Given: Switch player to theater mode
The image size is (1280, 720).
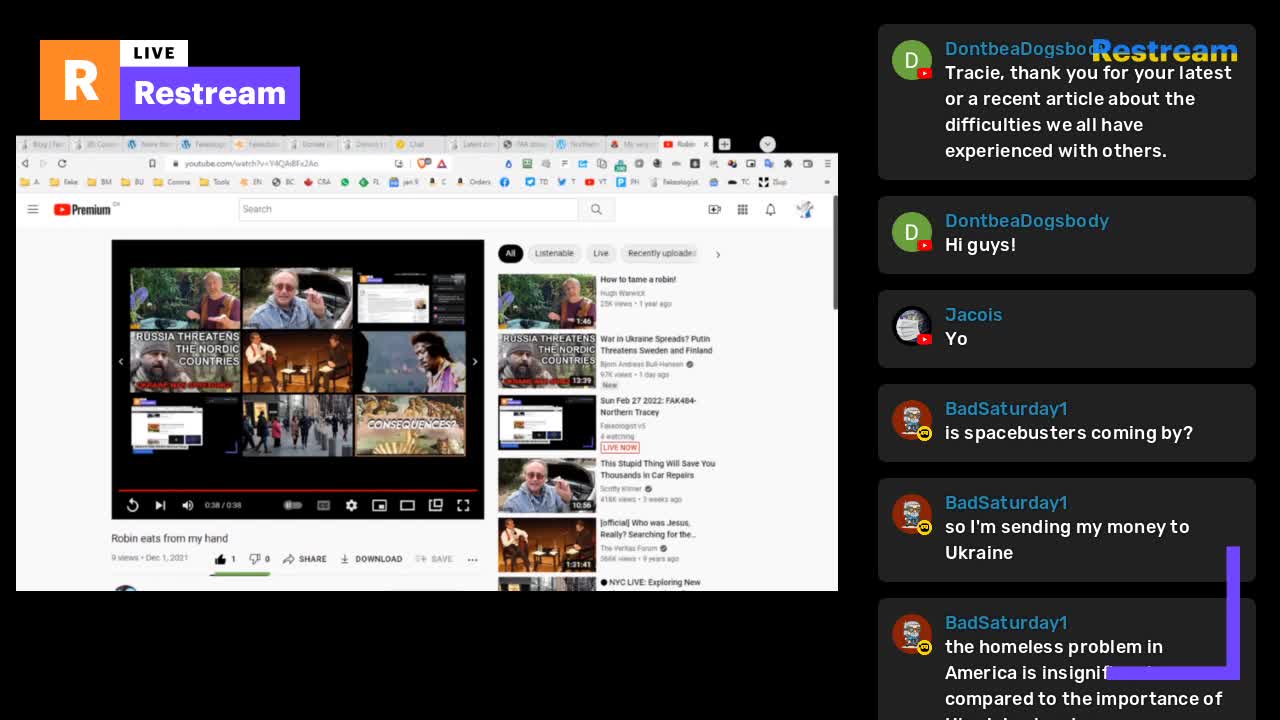Looking at the screenshot, I should click(407, 505).
